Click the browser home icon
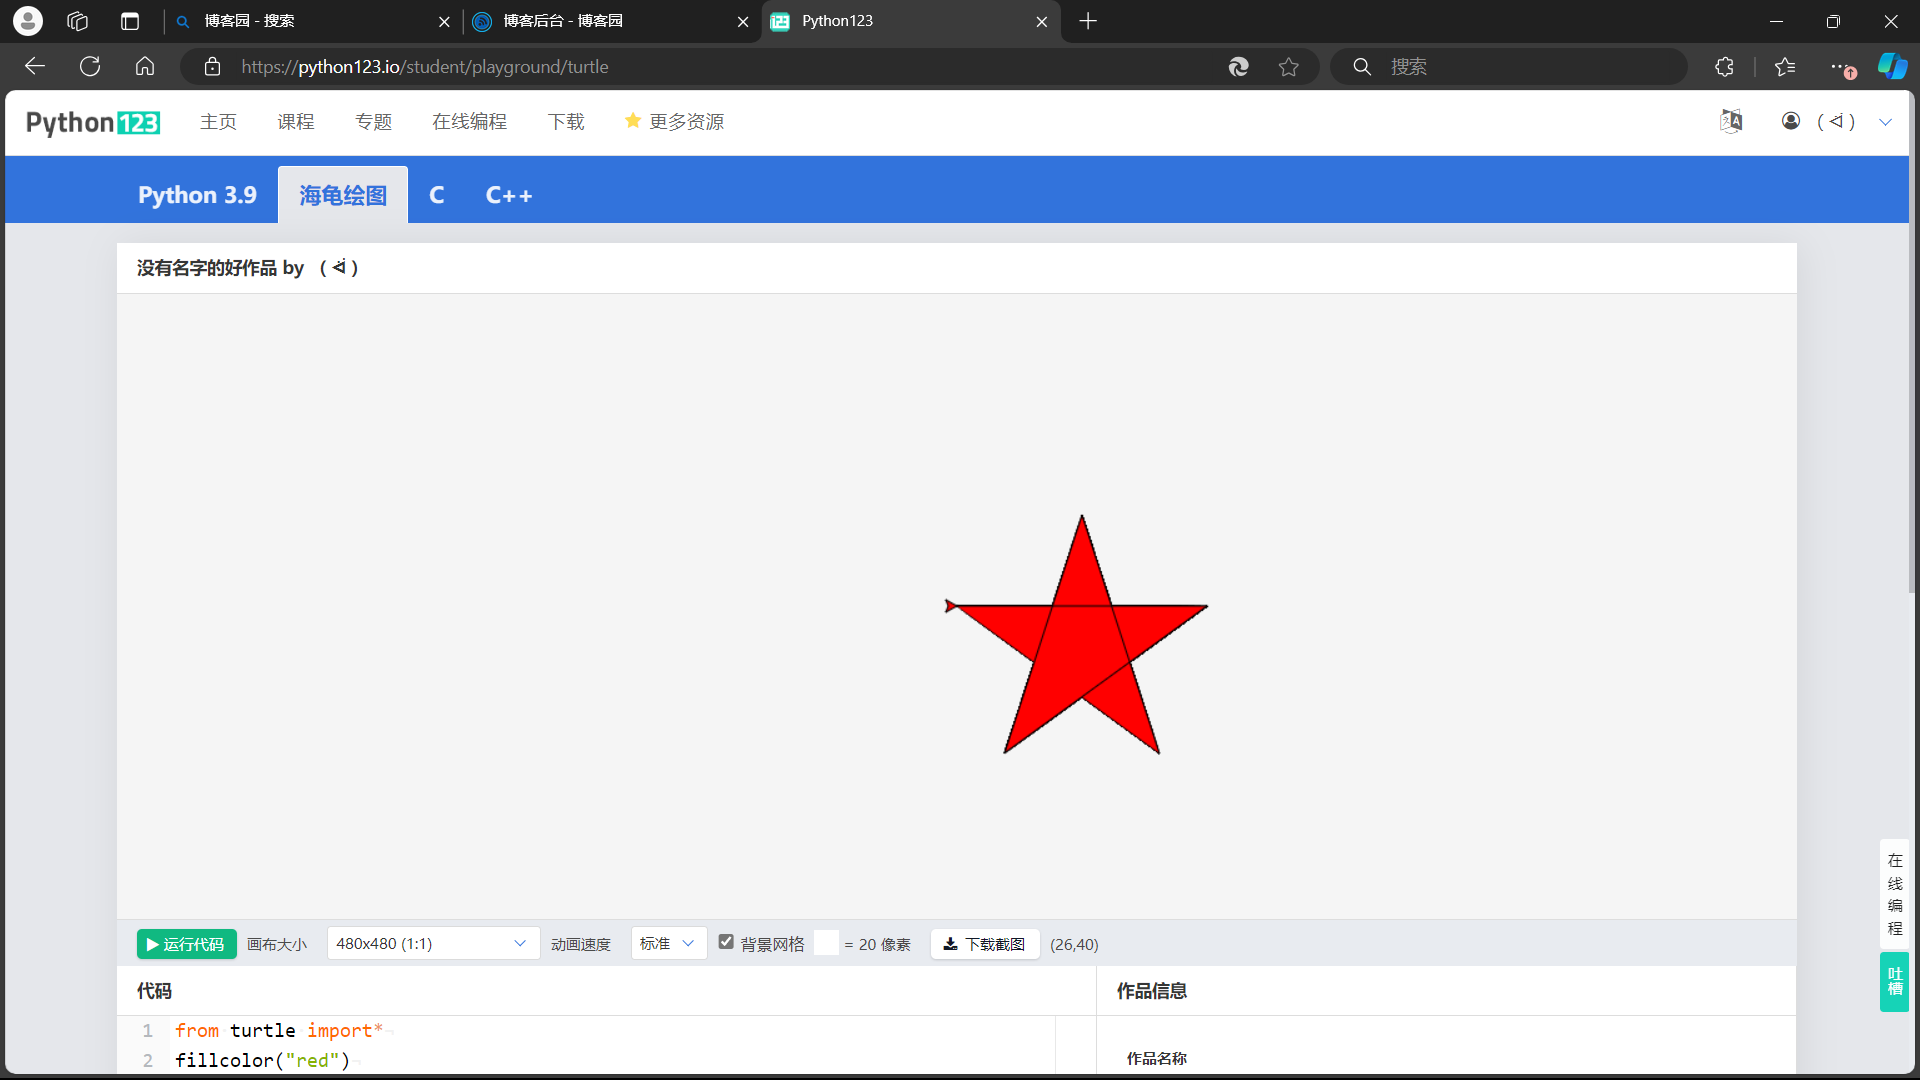The width and height of the screenshot is (1920, 1080). point(145,67)
